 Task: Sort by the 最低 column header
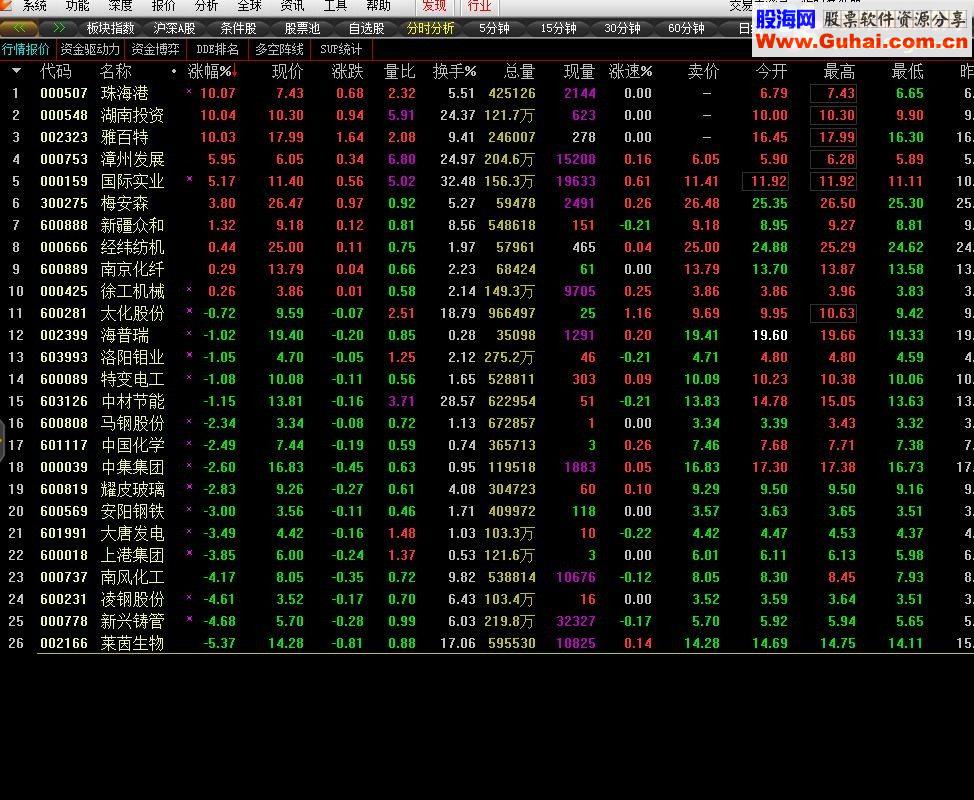coord(908,71)
